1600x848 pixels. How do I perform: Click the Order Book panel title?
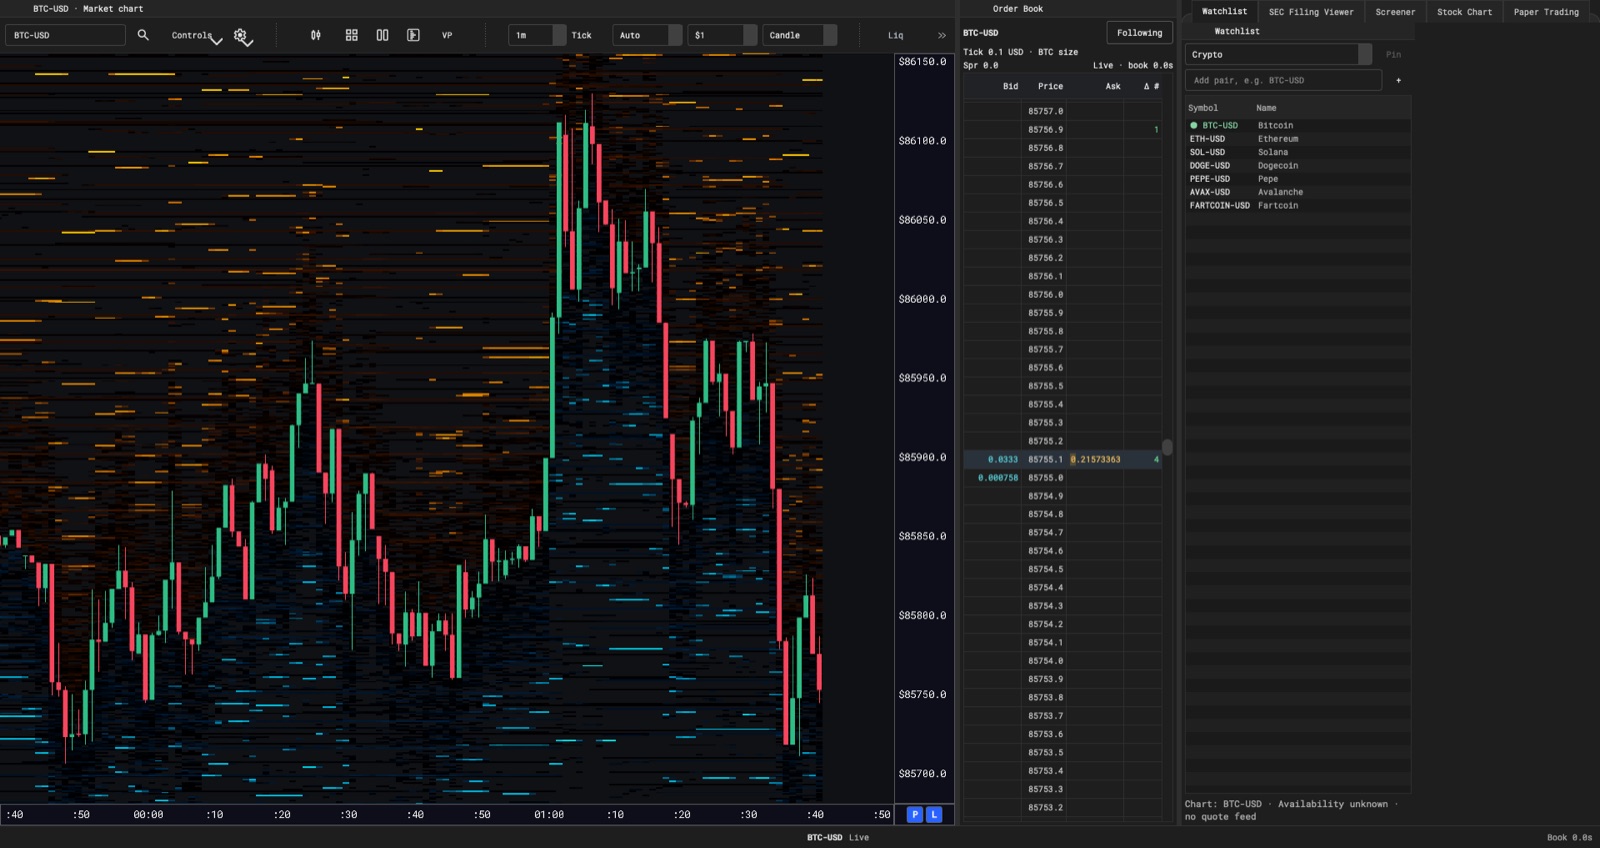tap(1017, 9)
